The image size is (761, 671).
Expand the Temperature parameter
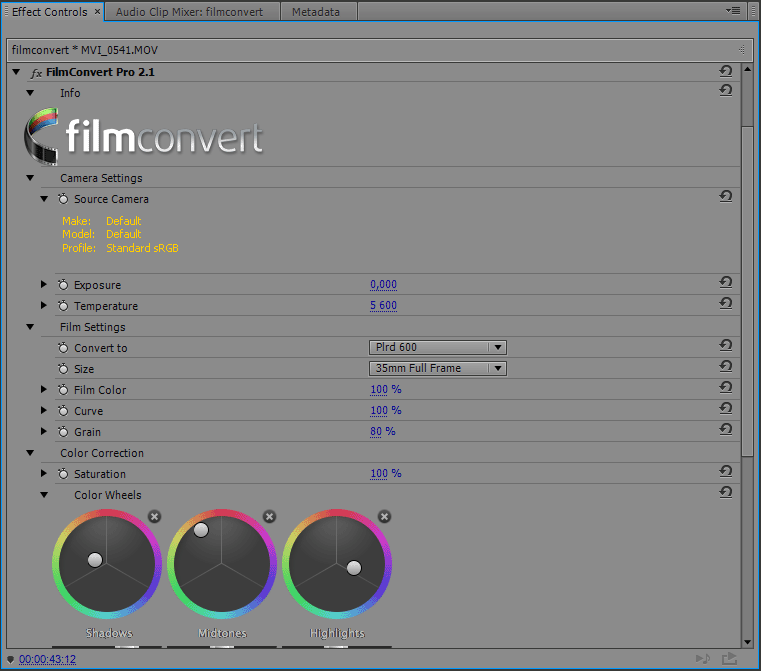click(44, 305)
